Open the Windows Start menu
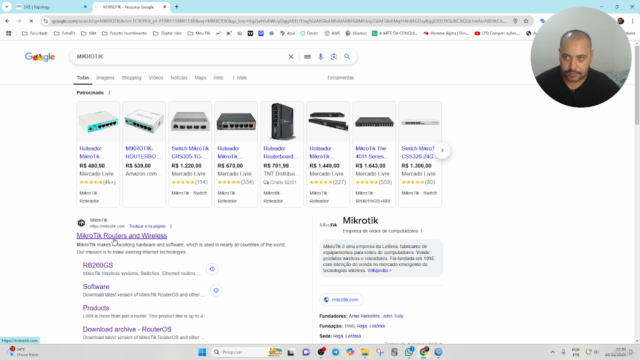 pyautogui.click(x=202, y=352)
